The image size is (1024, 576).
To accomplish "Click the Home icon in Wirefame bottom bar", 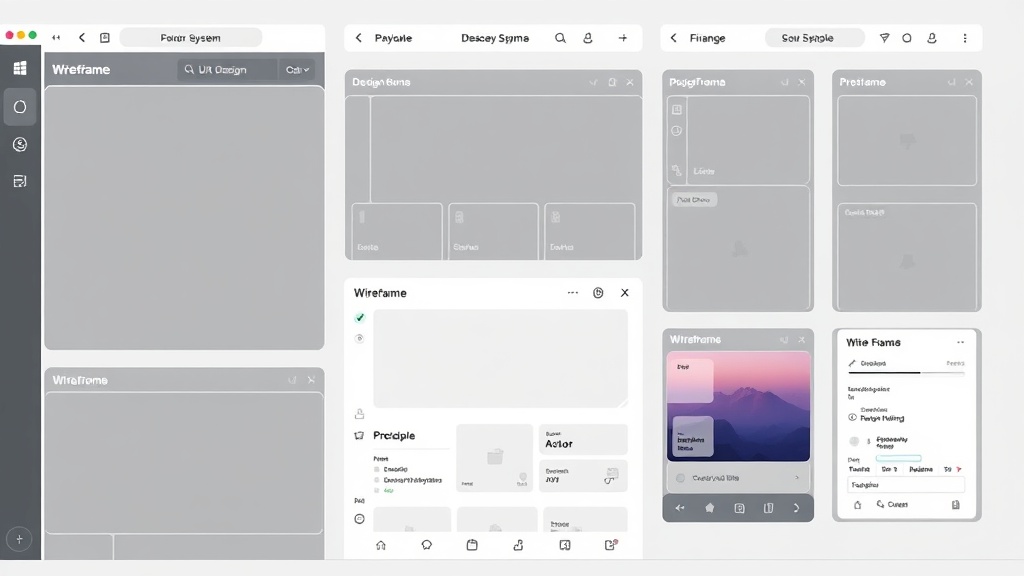I will coord(381,545).
